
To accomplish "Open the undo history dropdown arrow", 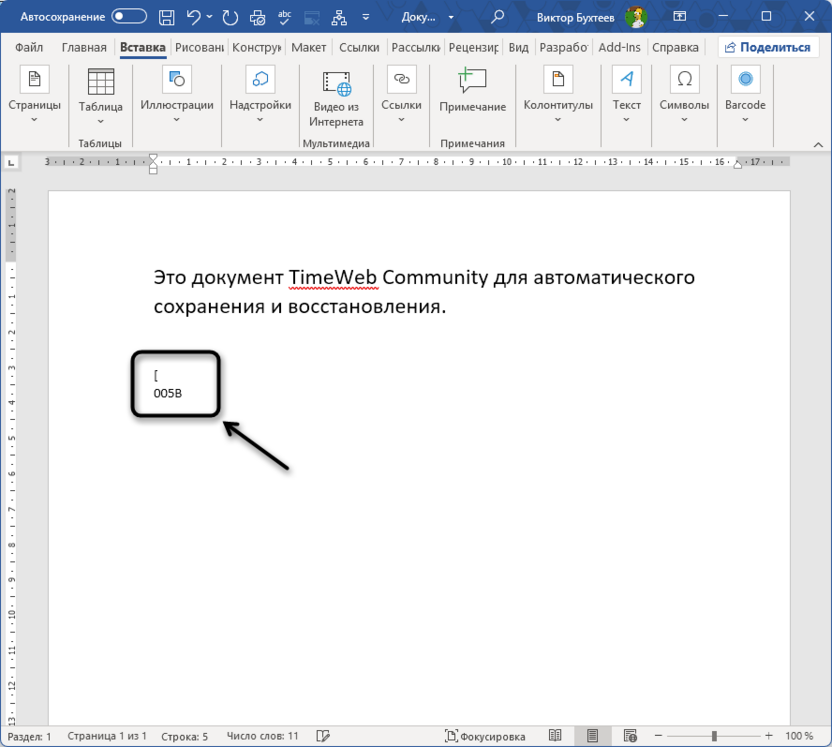I will click(x=210, y=17).
